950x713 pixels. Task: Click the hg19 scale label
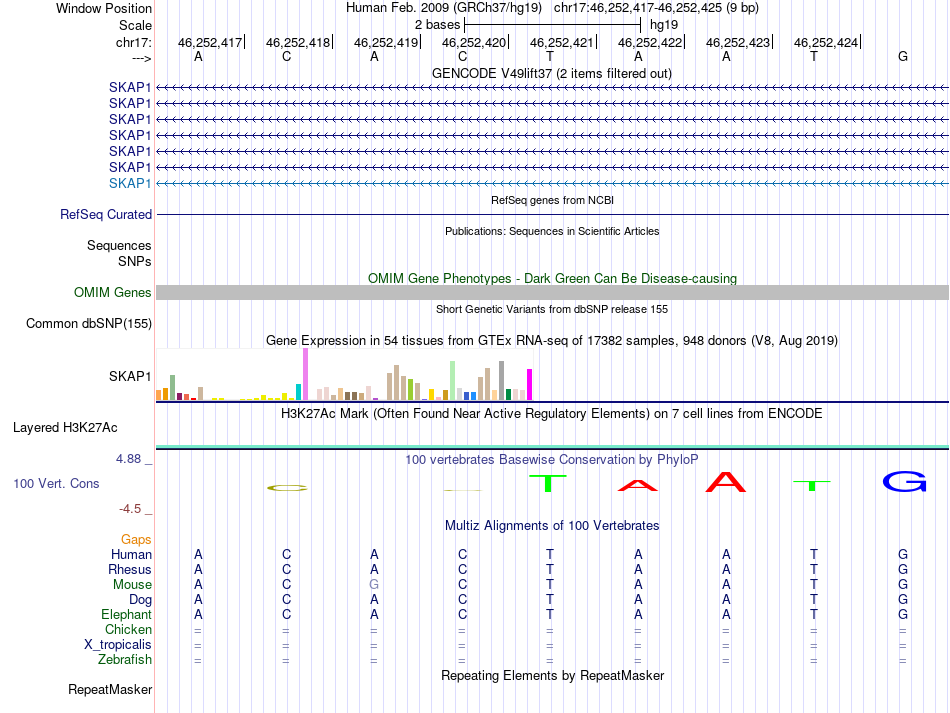coord(664,25)
